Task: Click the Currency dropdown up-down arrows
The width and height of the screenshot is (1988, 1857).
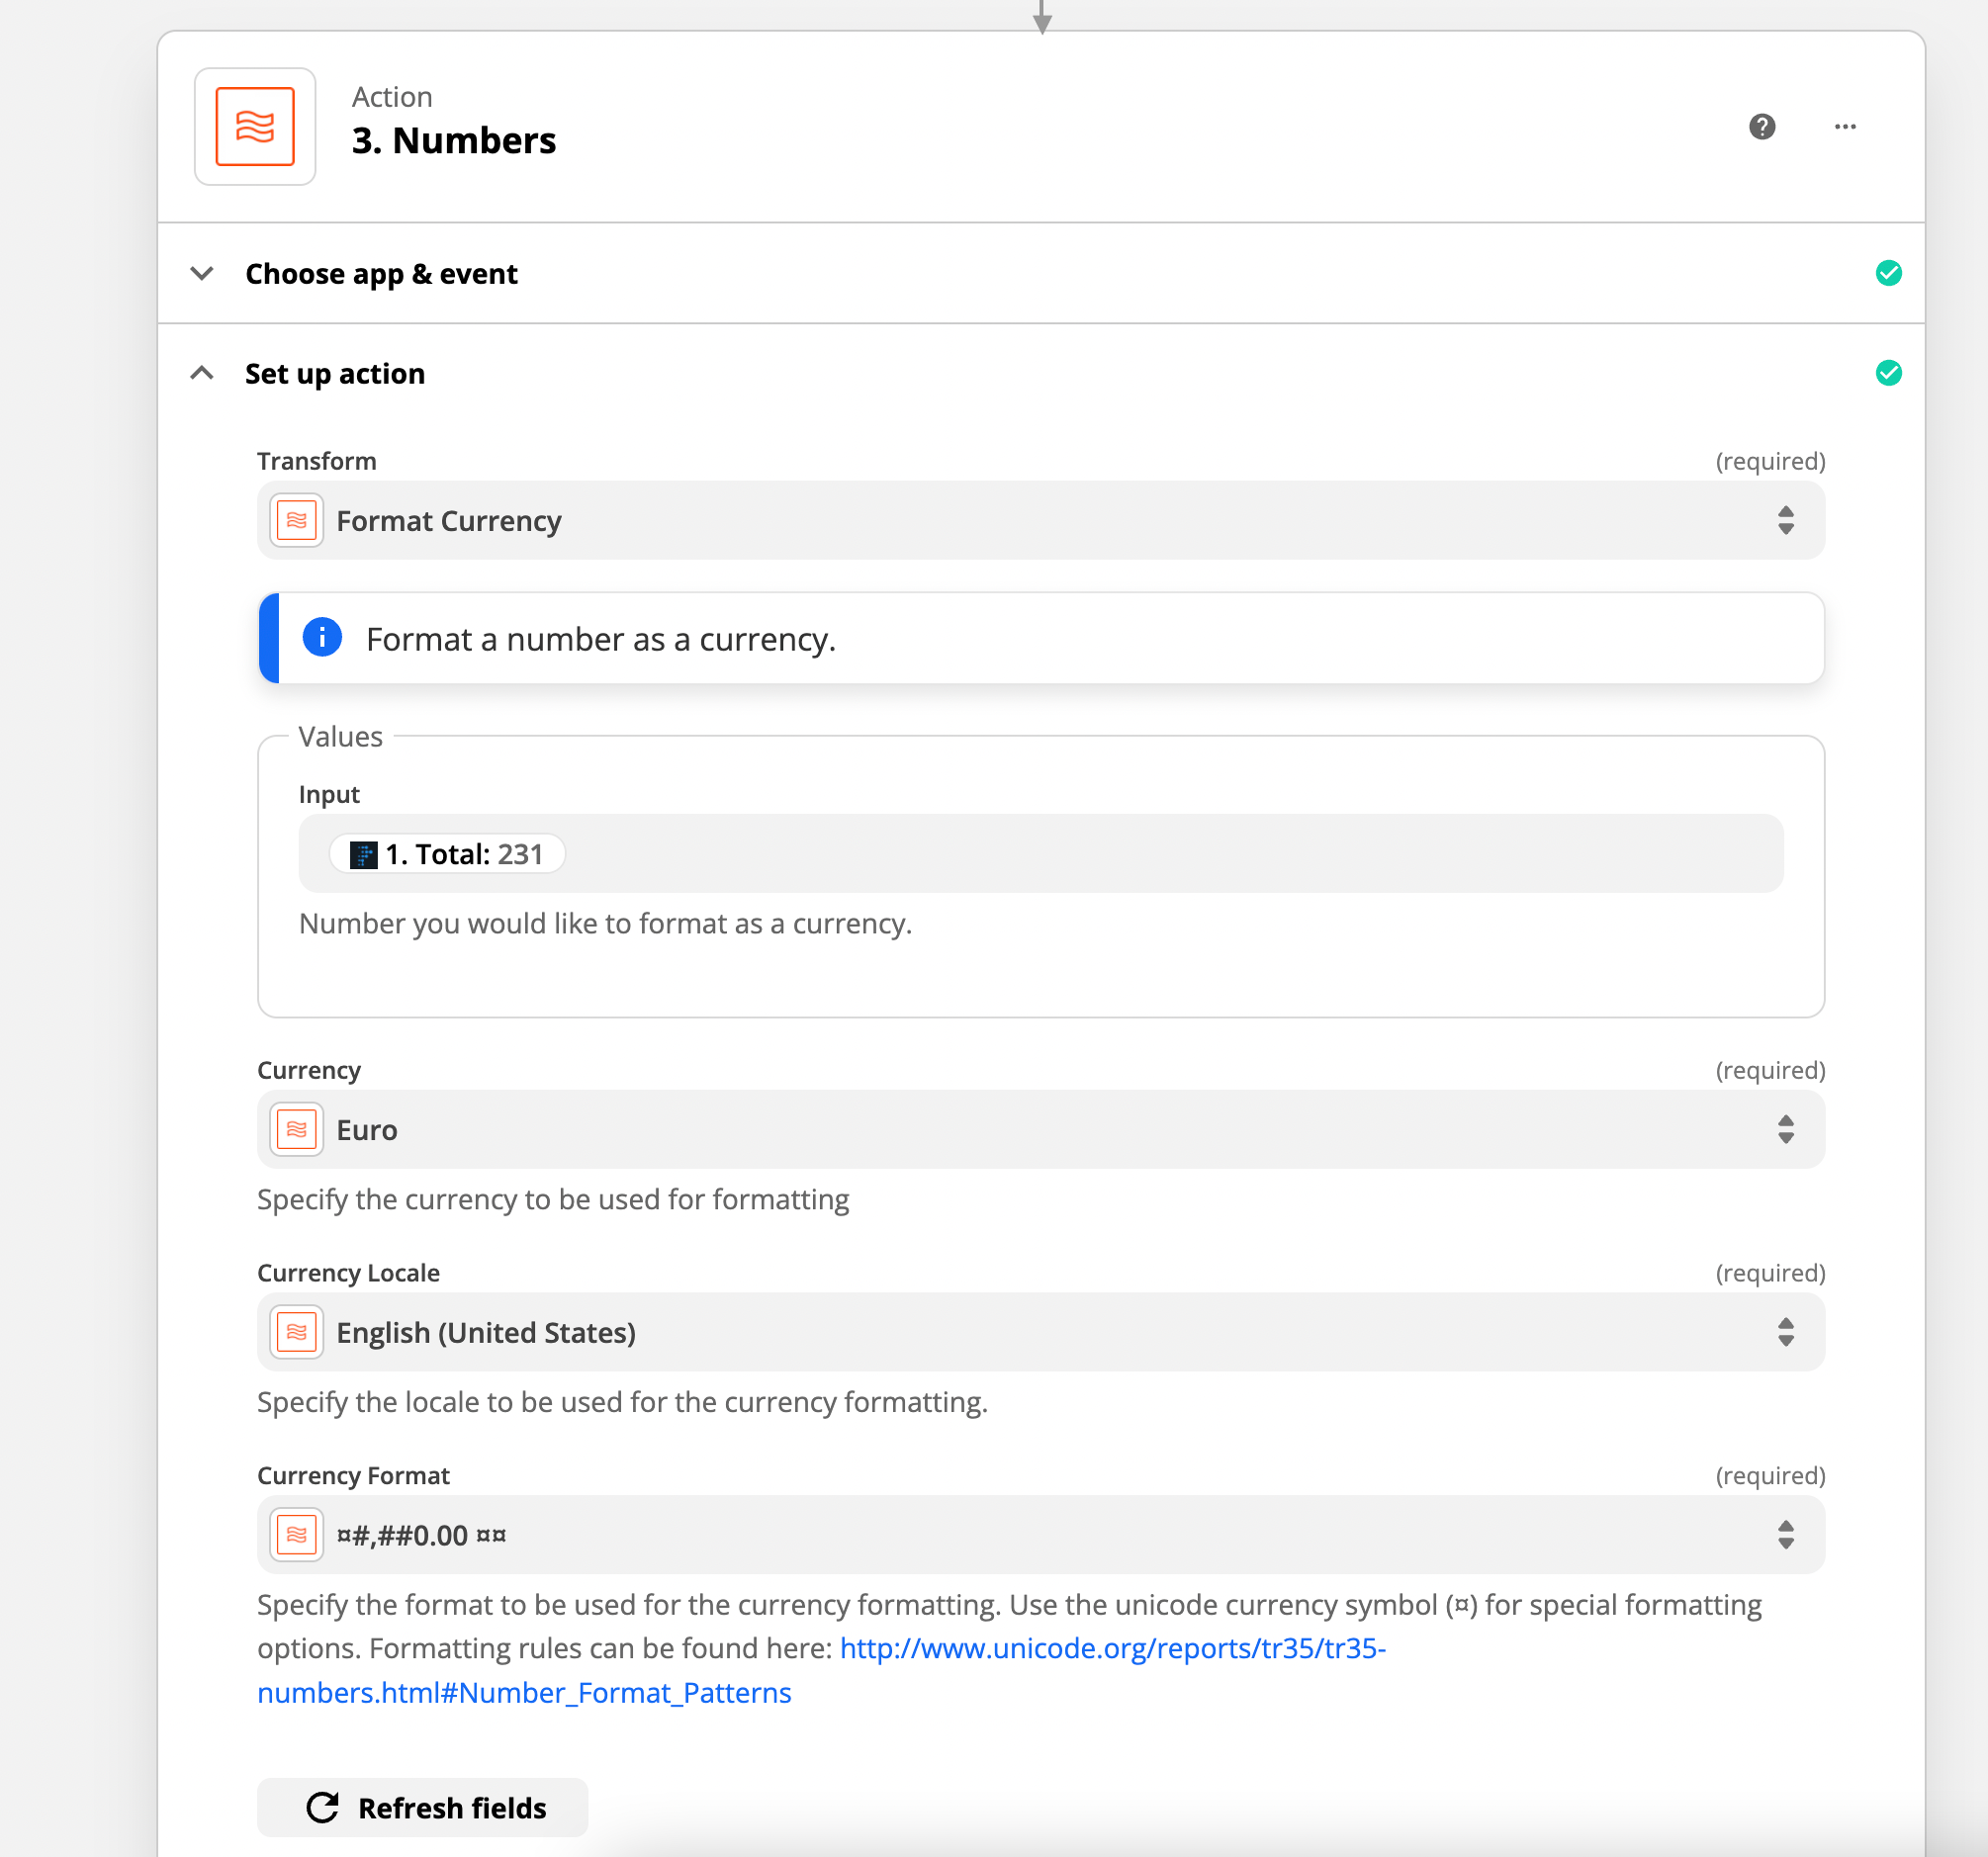Action: [1785, 1129]
